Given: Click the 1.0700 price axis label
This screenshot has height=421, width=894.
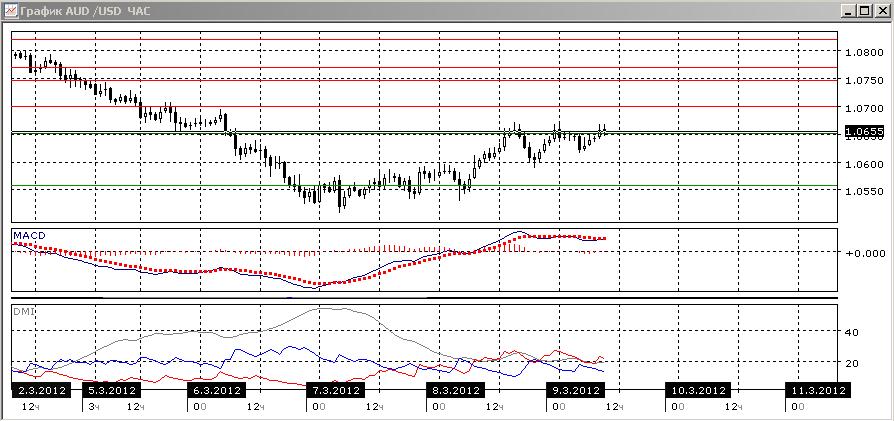Looking at the screenshot, I should pos(865,108).
